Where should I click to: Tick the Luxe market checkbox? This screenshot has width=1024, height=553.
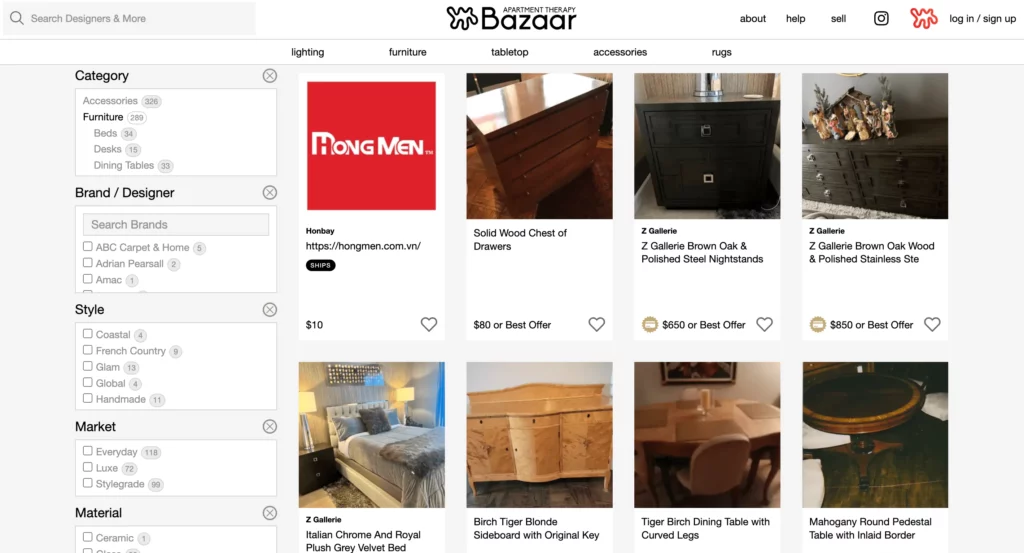pyautogui.click(x=88, y=467)
